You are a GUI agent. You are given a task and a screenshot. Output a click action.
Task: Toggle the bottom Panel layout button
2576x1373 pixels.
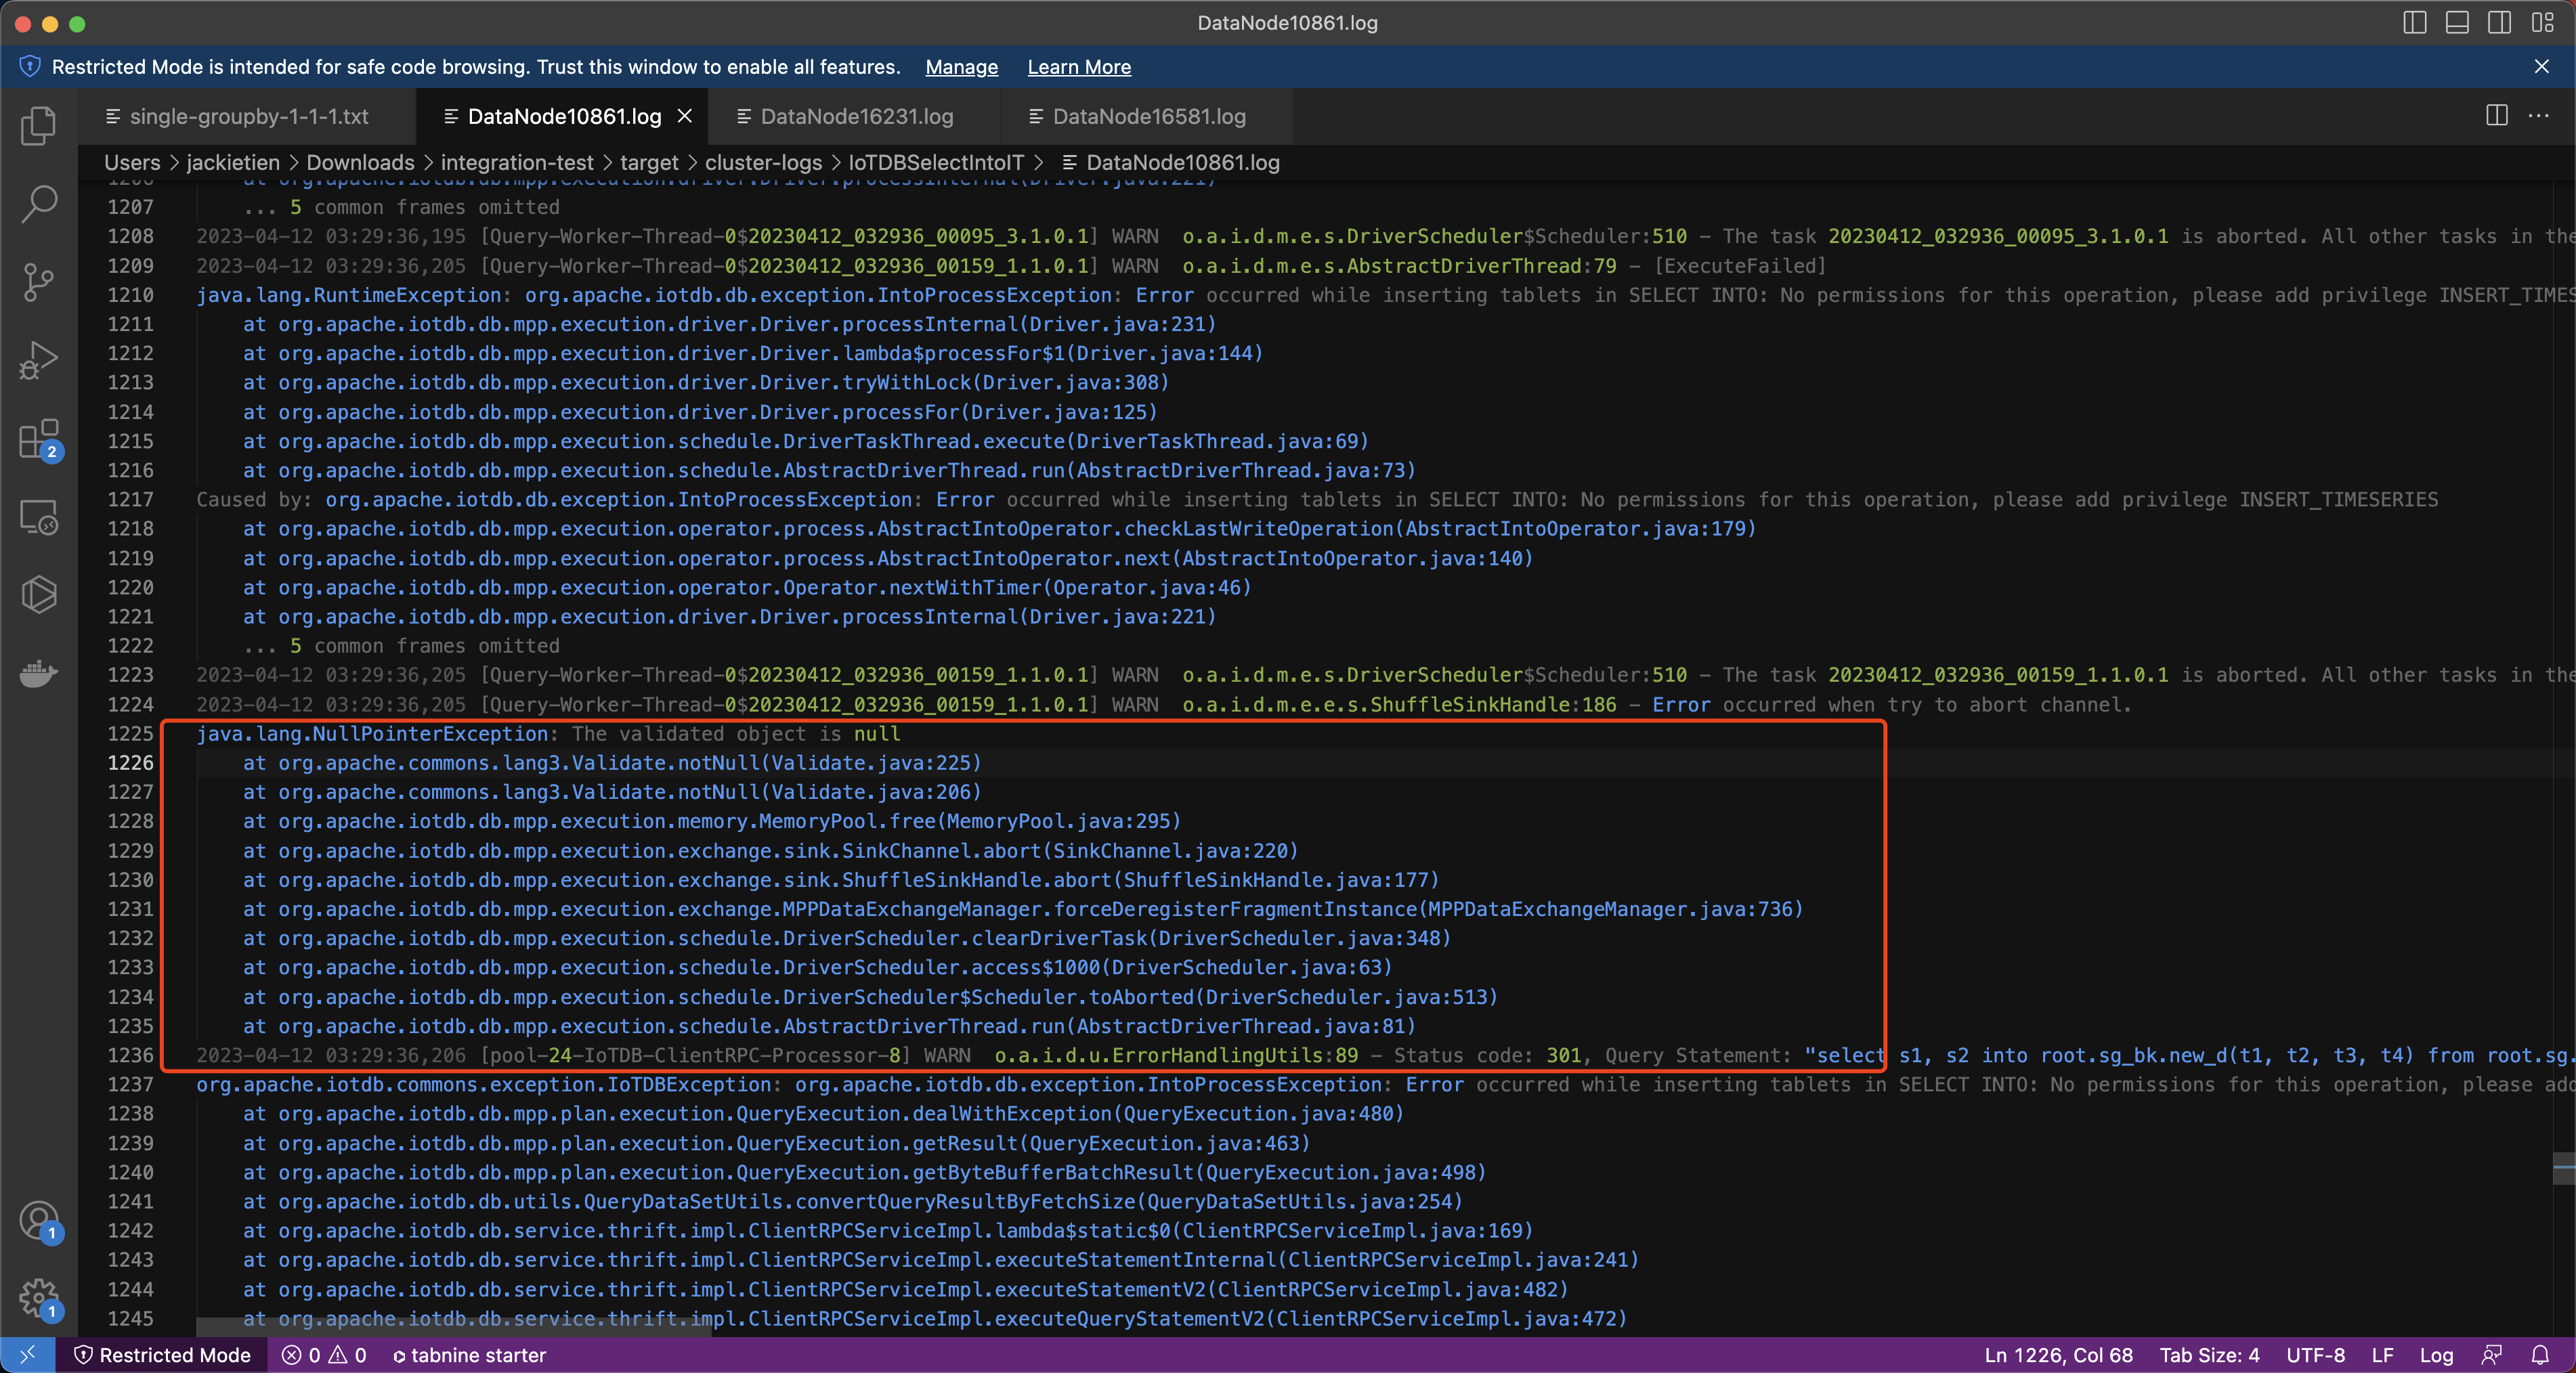(2457, 22)
